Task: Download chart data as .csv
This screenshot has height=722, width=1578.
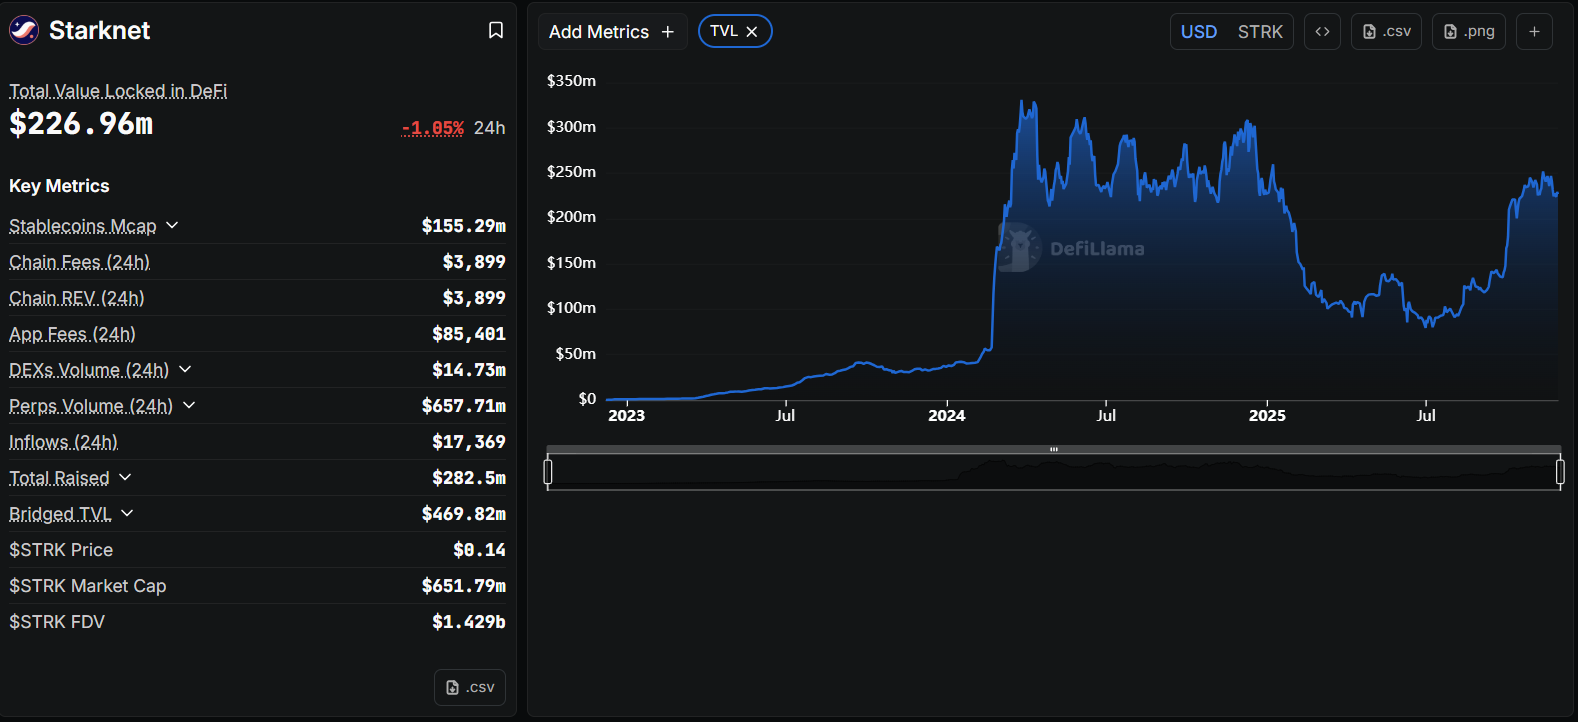Action: point(1386,32)
